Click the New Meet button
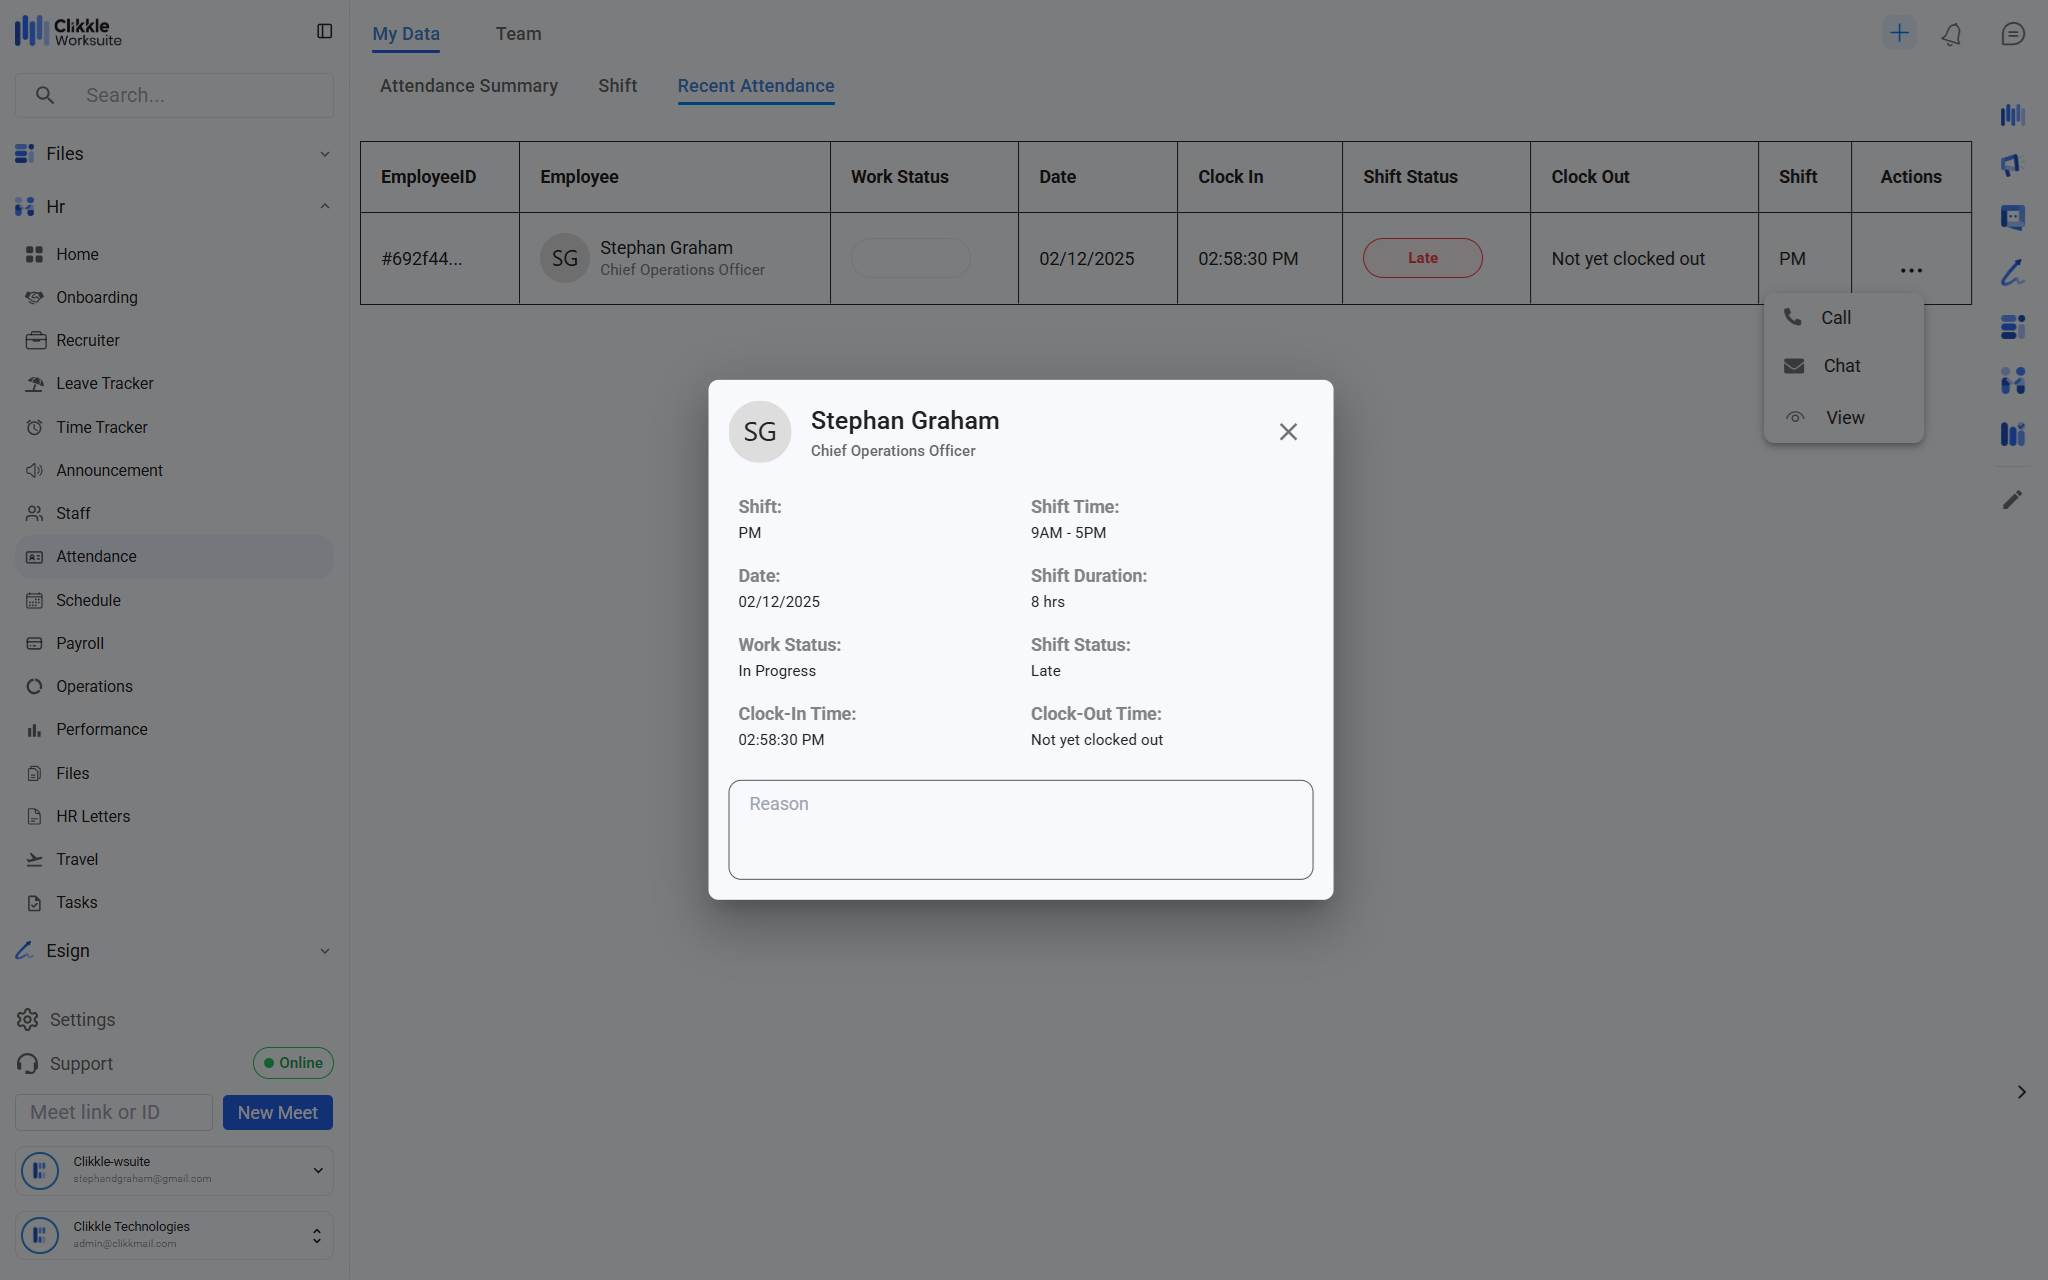Viewport: 2048px width, 1280px height. tap(277, 1112)
